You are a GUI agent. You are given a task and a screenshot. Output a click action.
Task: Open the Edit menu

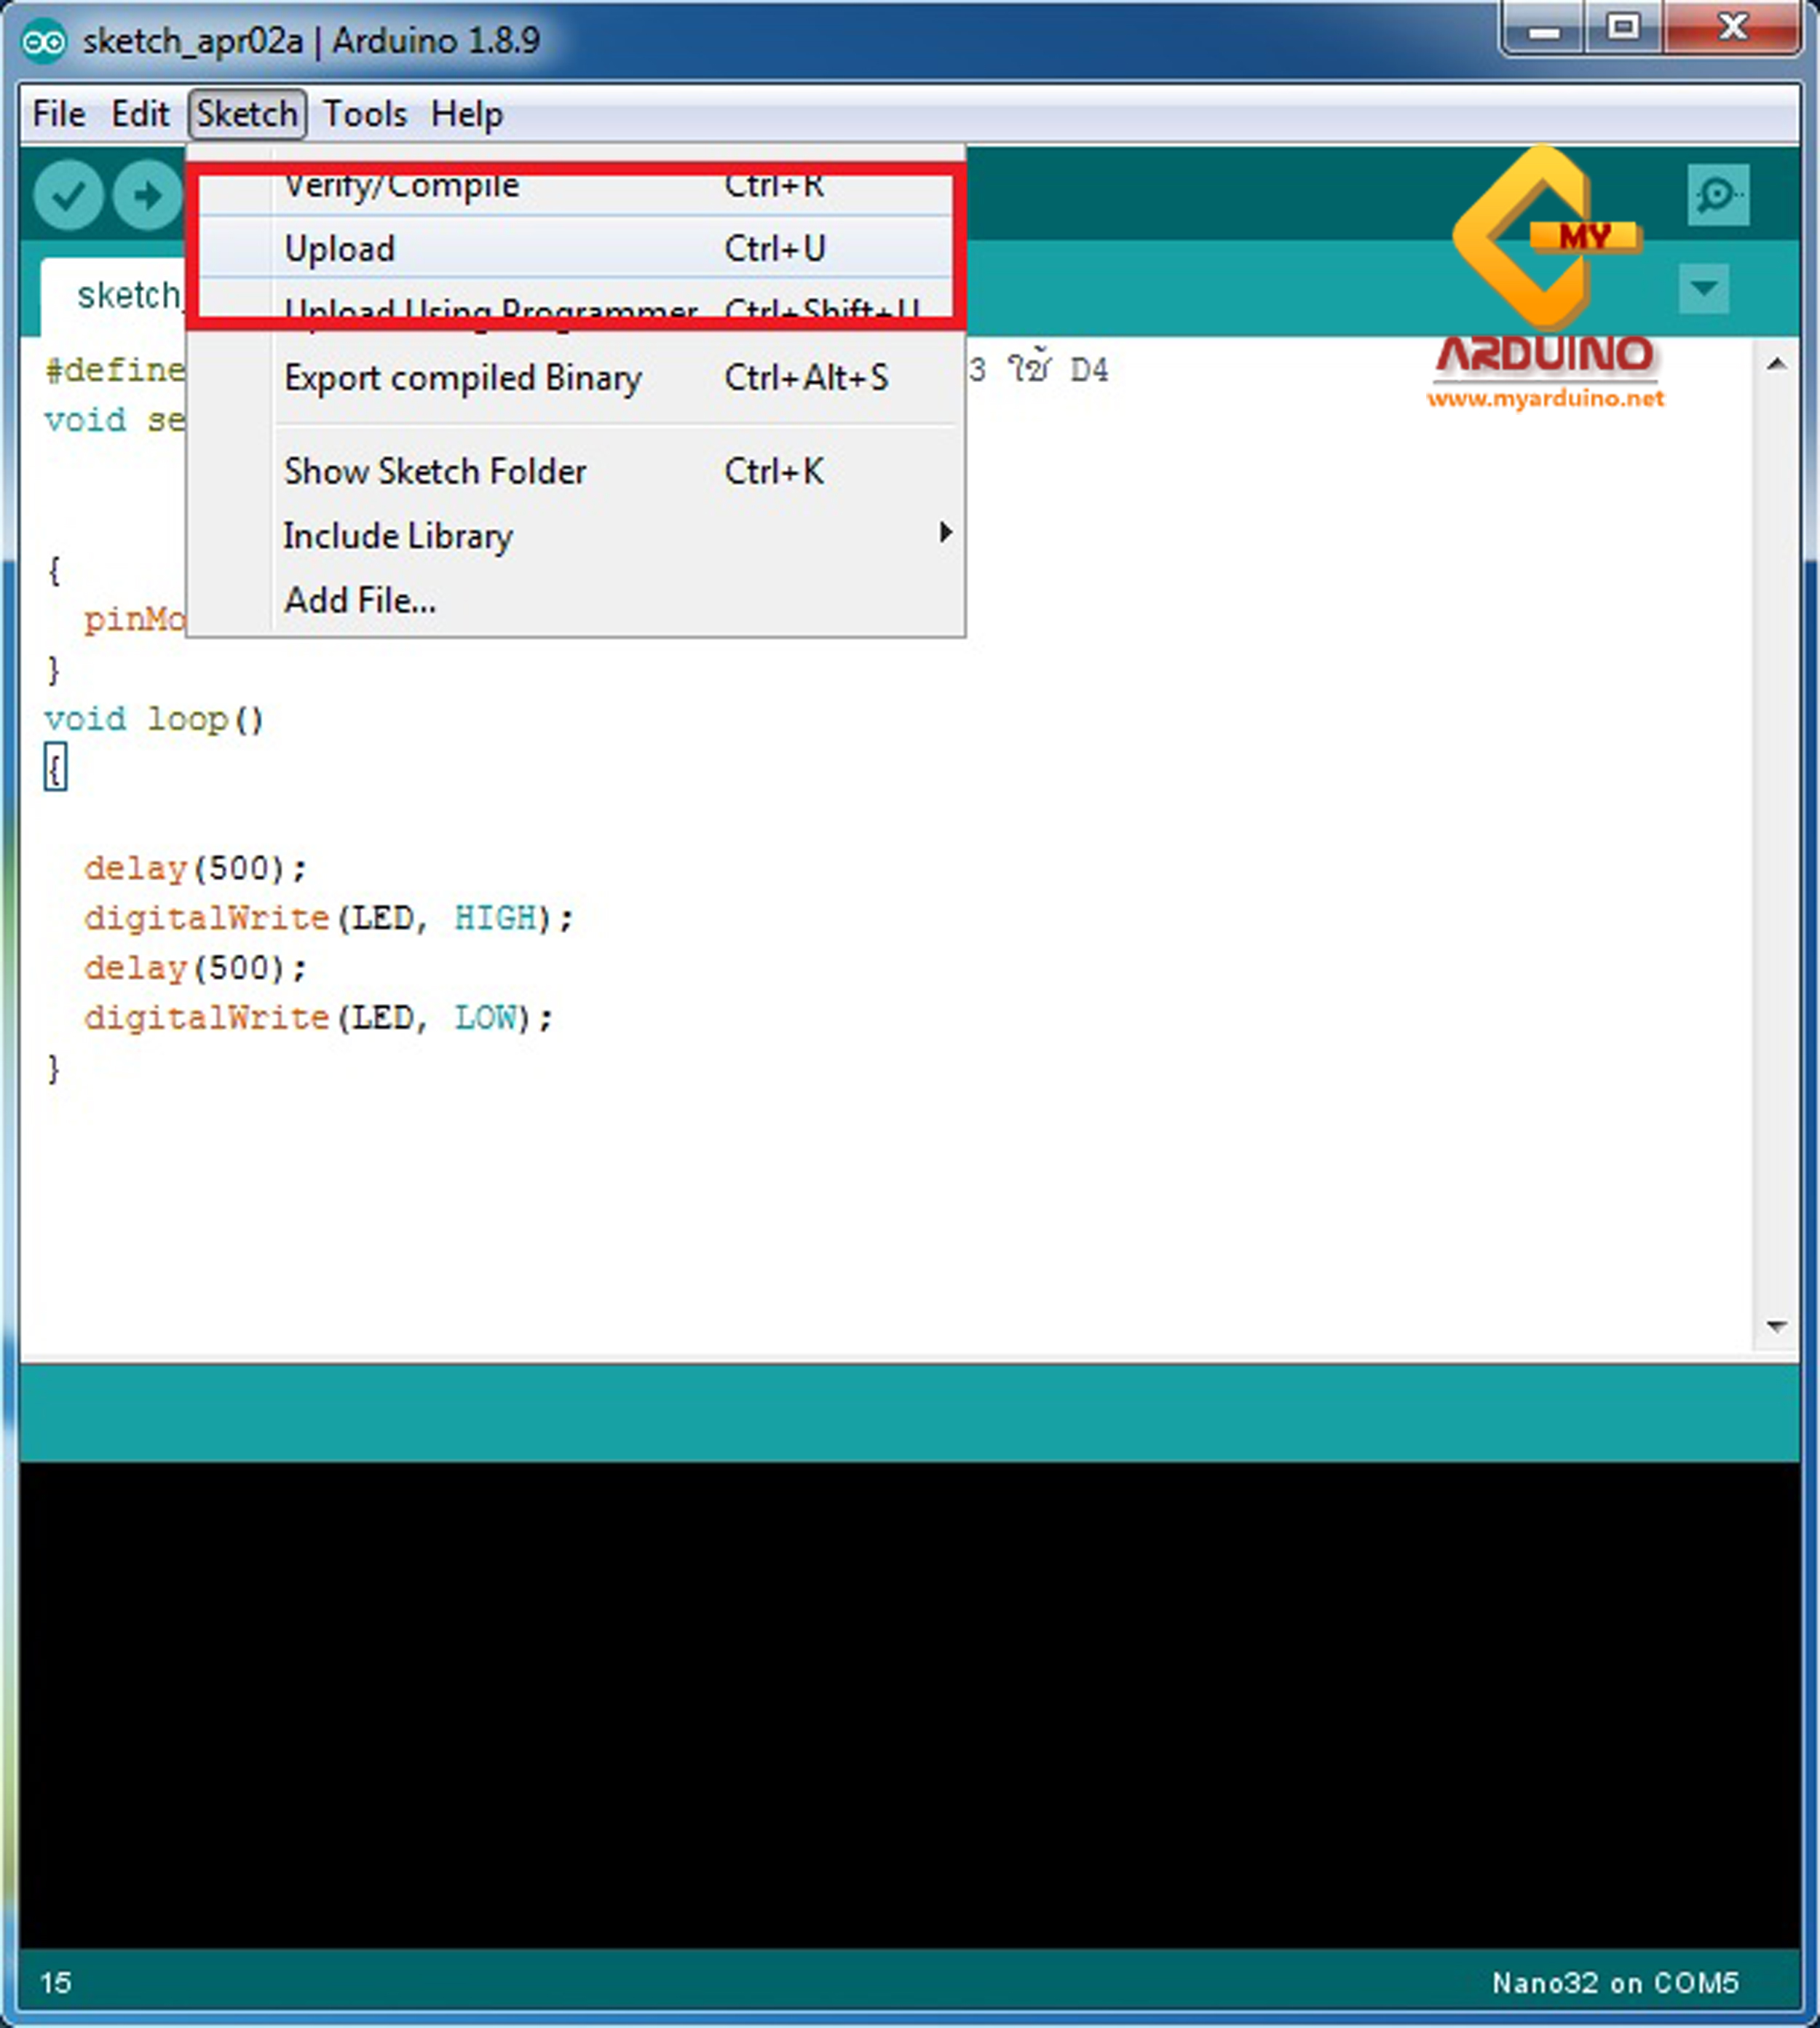click(140, 114)
